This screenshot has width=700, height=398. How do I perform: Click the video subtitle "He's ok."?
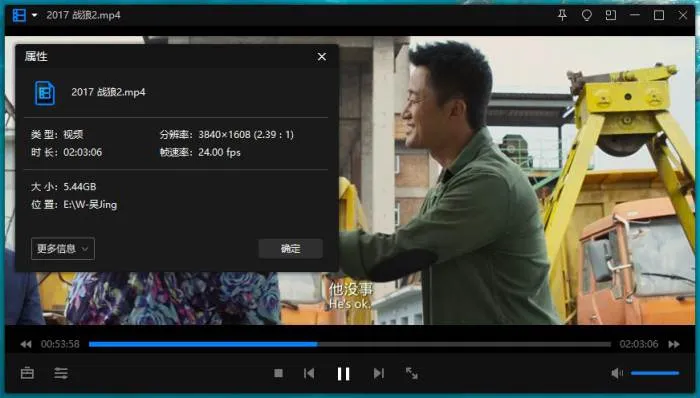tap(350, 304)
